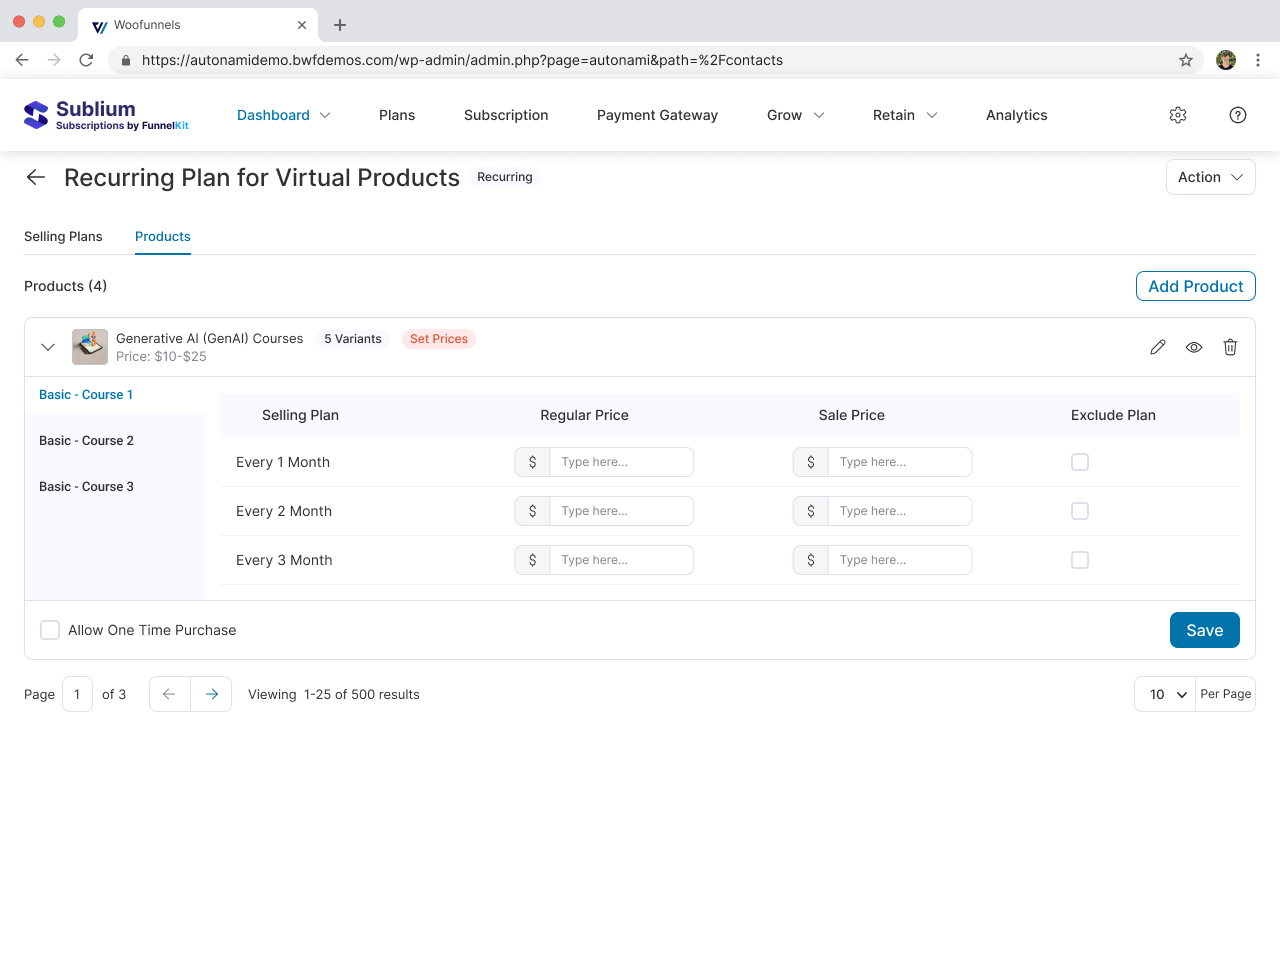The width and height of the screenshot is (1280, 973).
Task: Enable Allow One Time Purchase checkbox
Action: tap(50, 630)
